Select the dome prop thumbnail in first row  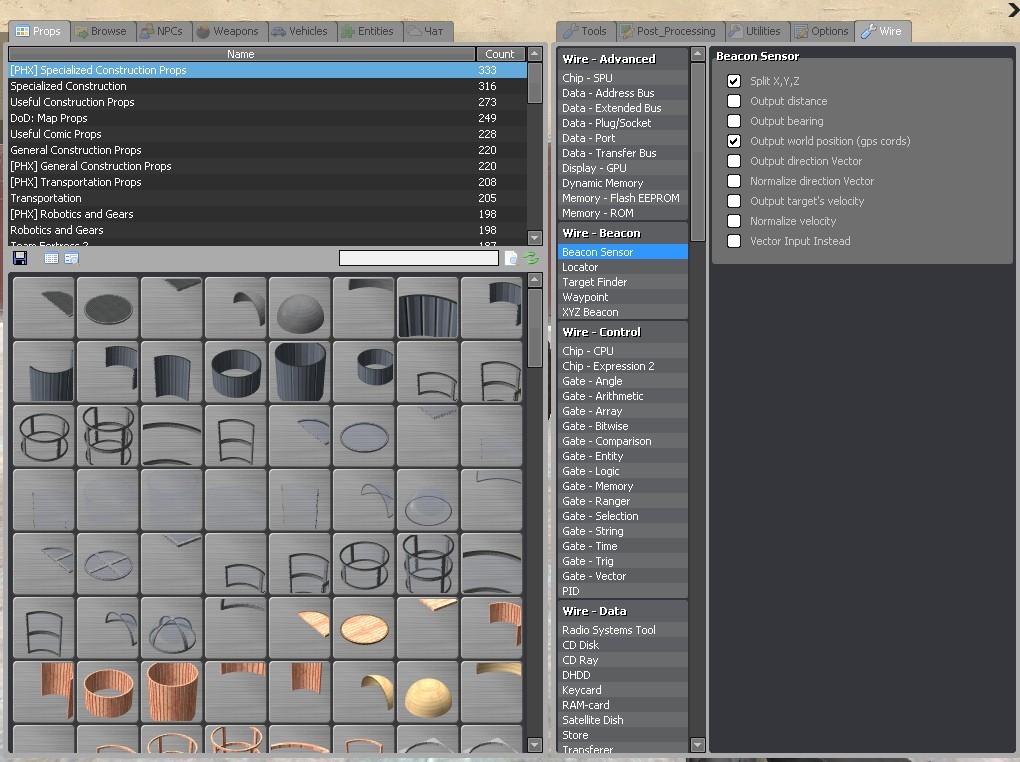tap(299, 309)
